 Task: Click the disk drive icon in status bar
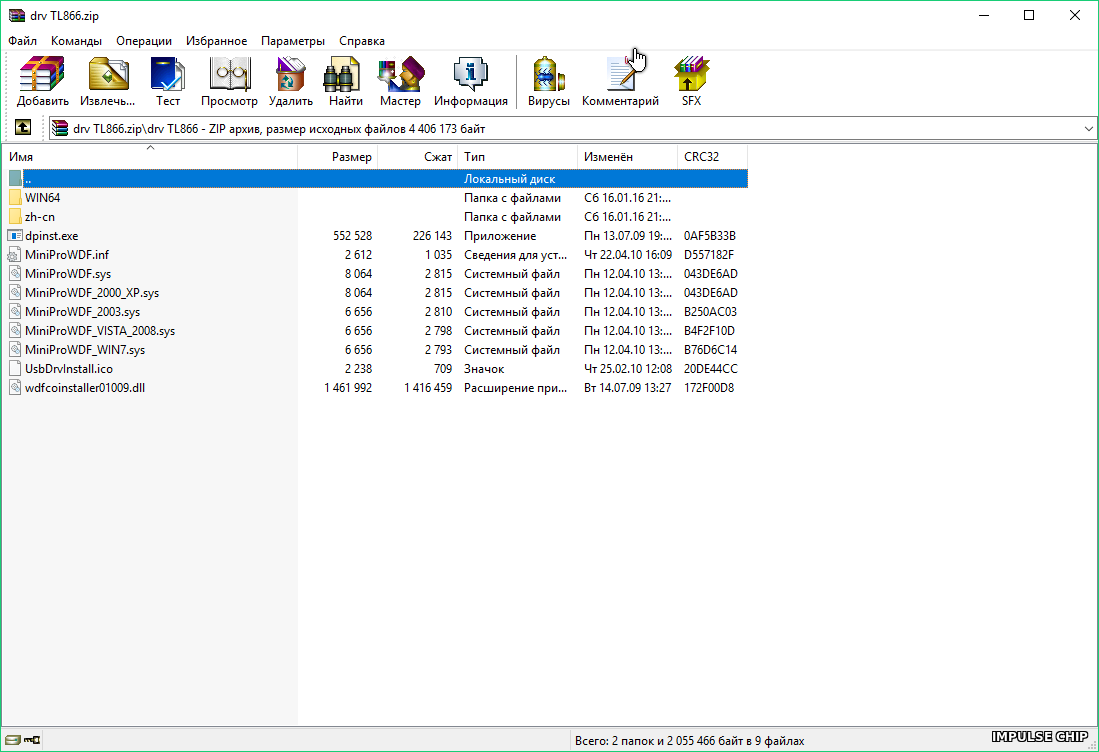coord(13,739)
